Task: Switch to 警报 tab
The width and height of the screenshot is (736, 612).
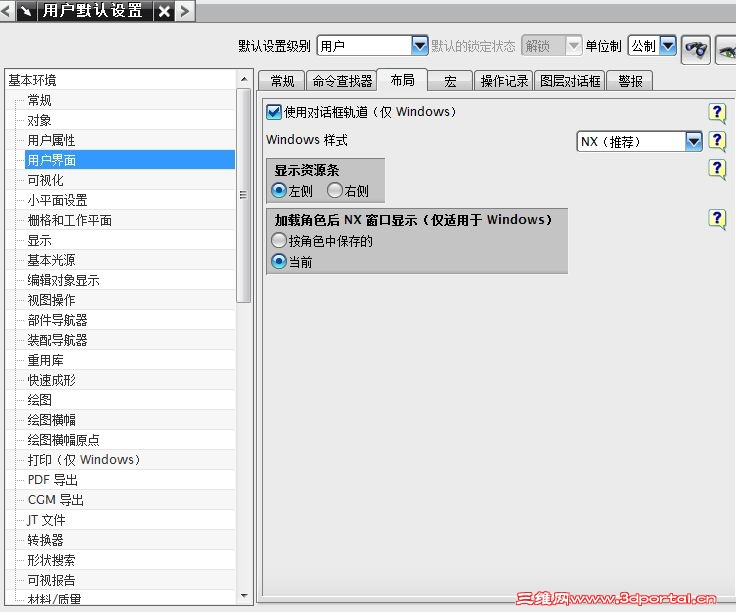Action: (x=630, y=81)
